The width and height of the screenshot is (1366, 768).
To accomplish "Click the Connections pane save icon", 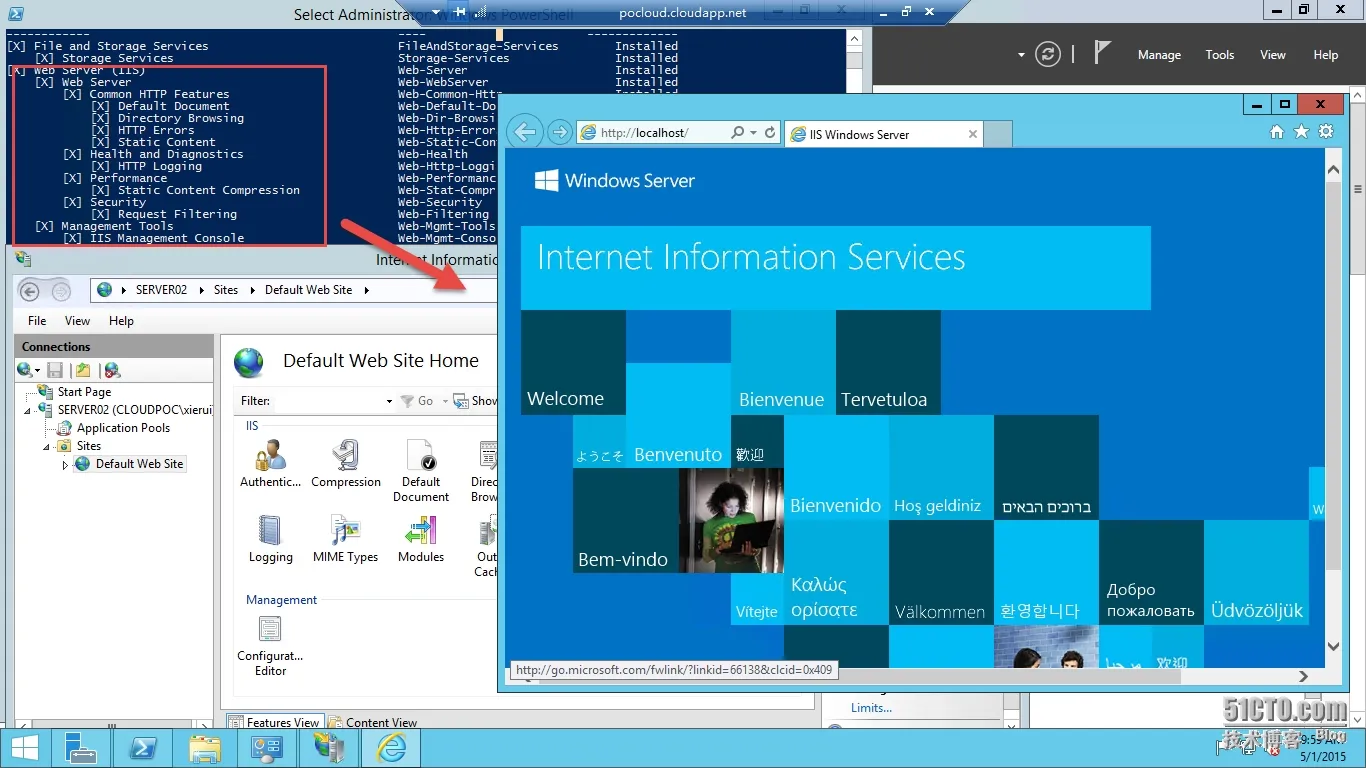I will [x=55, y=370].
